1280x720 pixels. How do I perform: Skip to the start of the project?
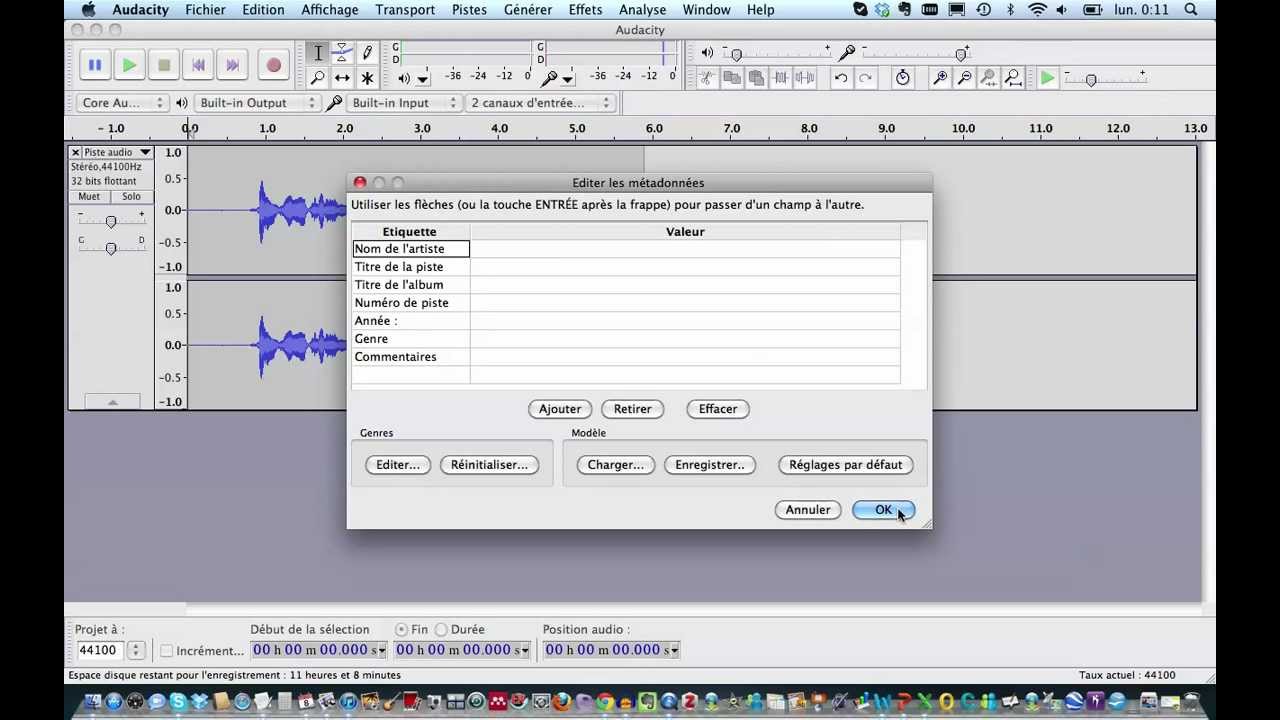(x=198, y=65)
